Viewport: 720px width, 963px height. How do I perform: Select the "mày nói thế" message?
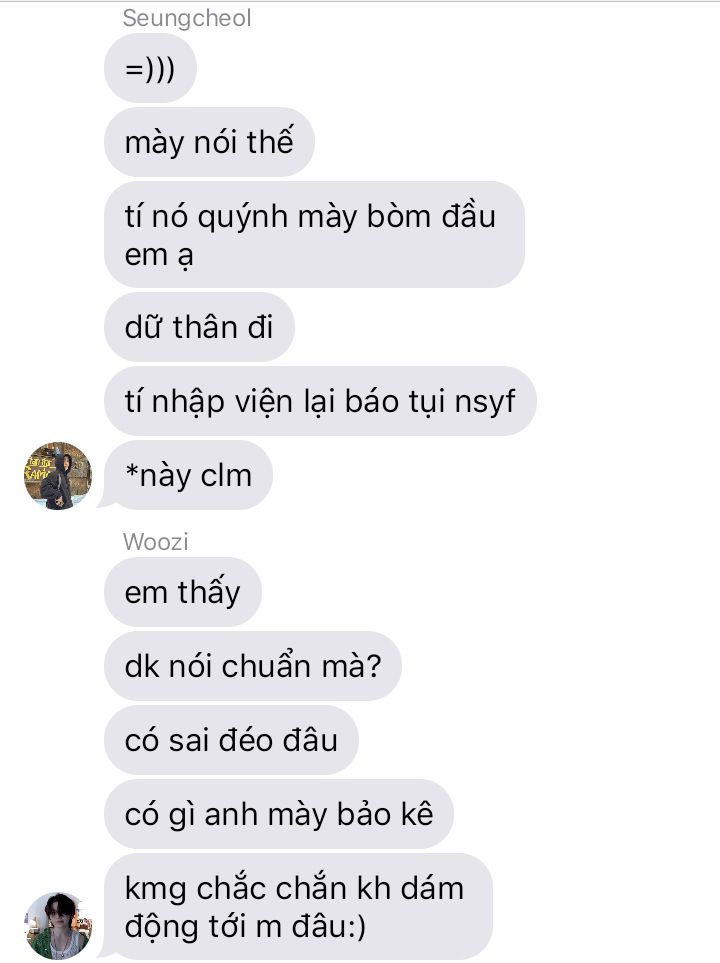coord(209,142)
